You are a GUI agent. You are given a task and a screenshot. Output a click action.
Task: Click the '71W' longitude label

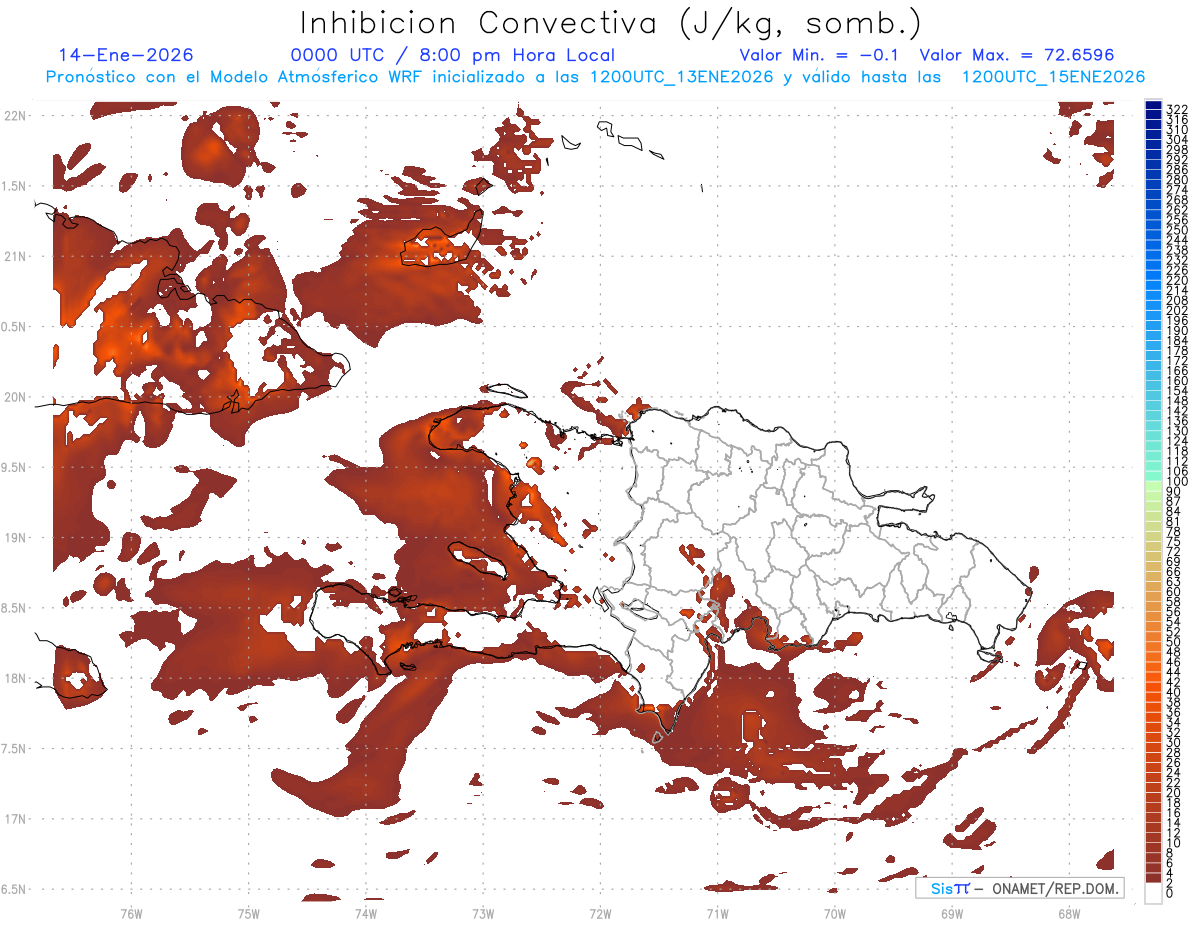pos(717,914)
